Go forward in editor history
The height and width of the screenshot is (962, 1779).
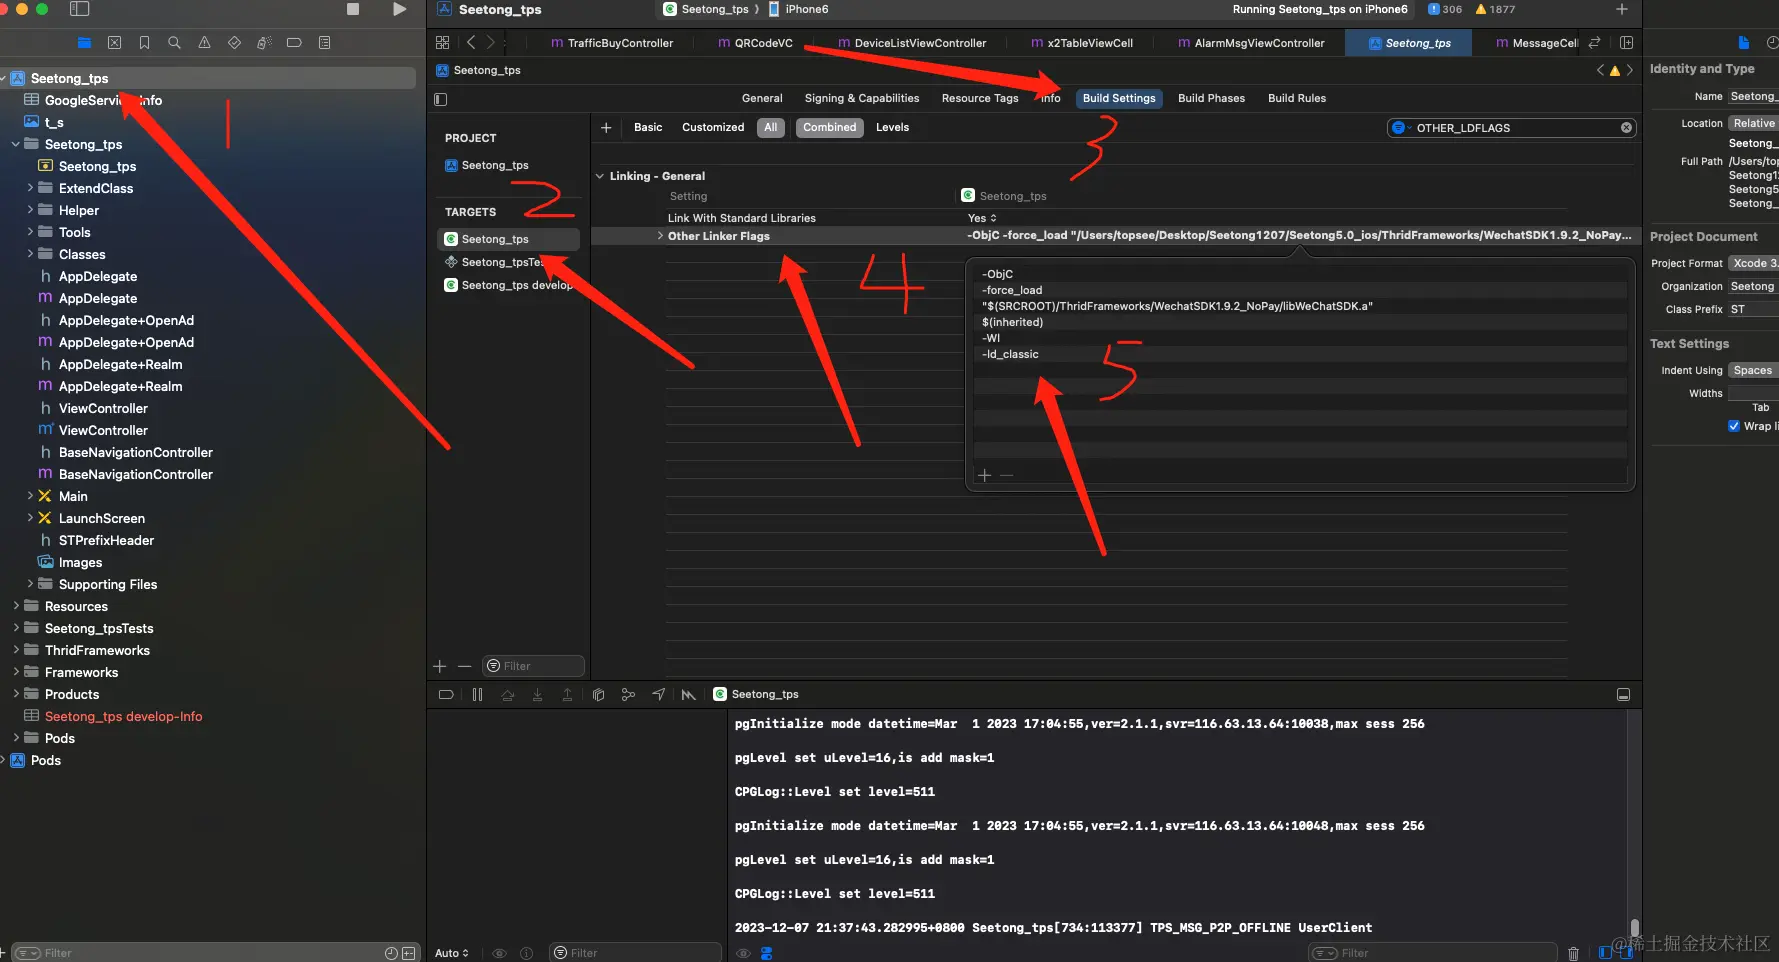490,43
